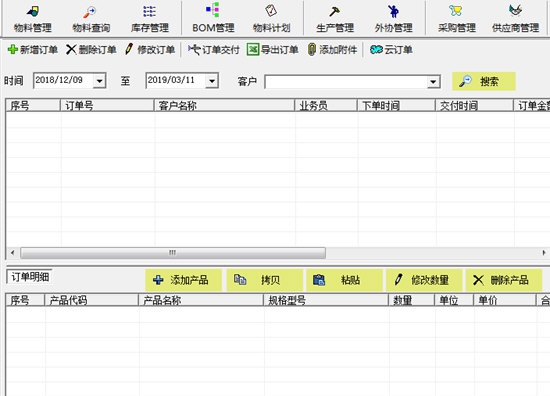Click 单价 column header
The width and height of the screenshot is (550, 396).
coord(505,300)
